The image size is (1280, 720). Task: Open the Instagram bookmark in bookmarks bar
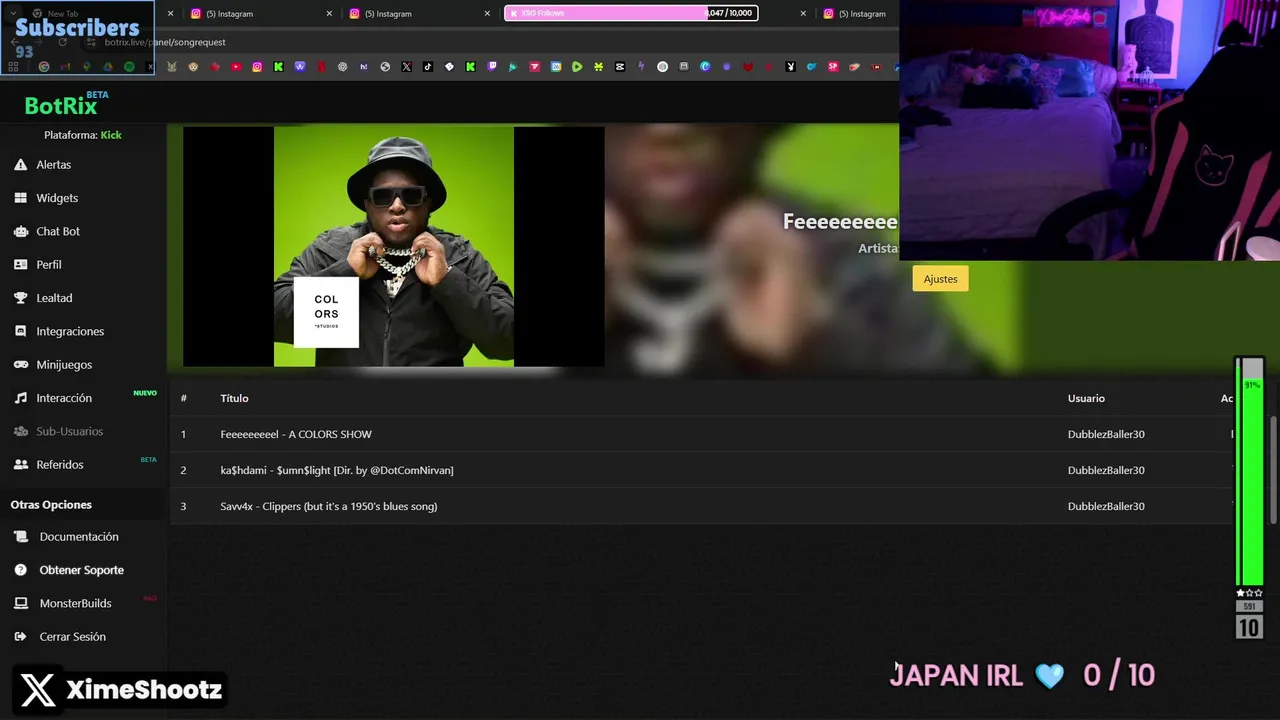pyautogui.click(x=257, y=67)
